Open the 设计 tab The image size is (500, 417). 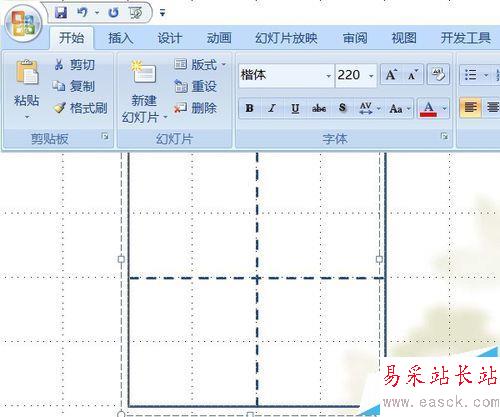pyautogui.click(x=169, y=38)
